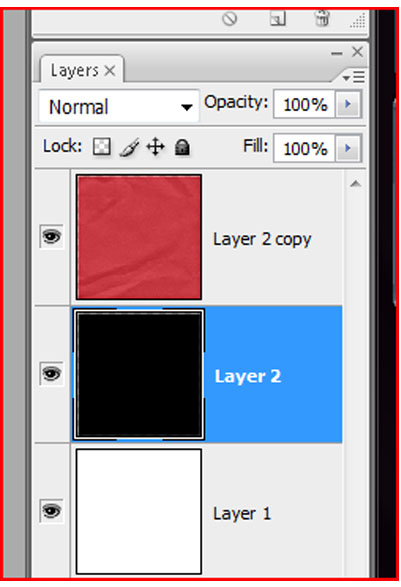Open the Normal blend mode dropdown
The height and width of the screenshot is (587, 401).
(x=119, y=107)
